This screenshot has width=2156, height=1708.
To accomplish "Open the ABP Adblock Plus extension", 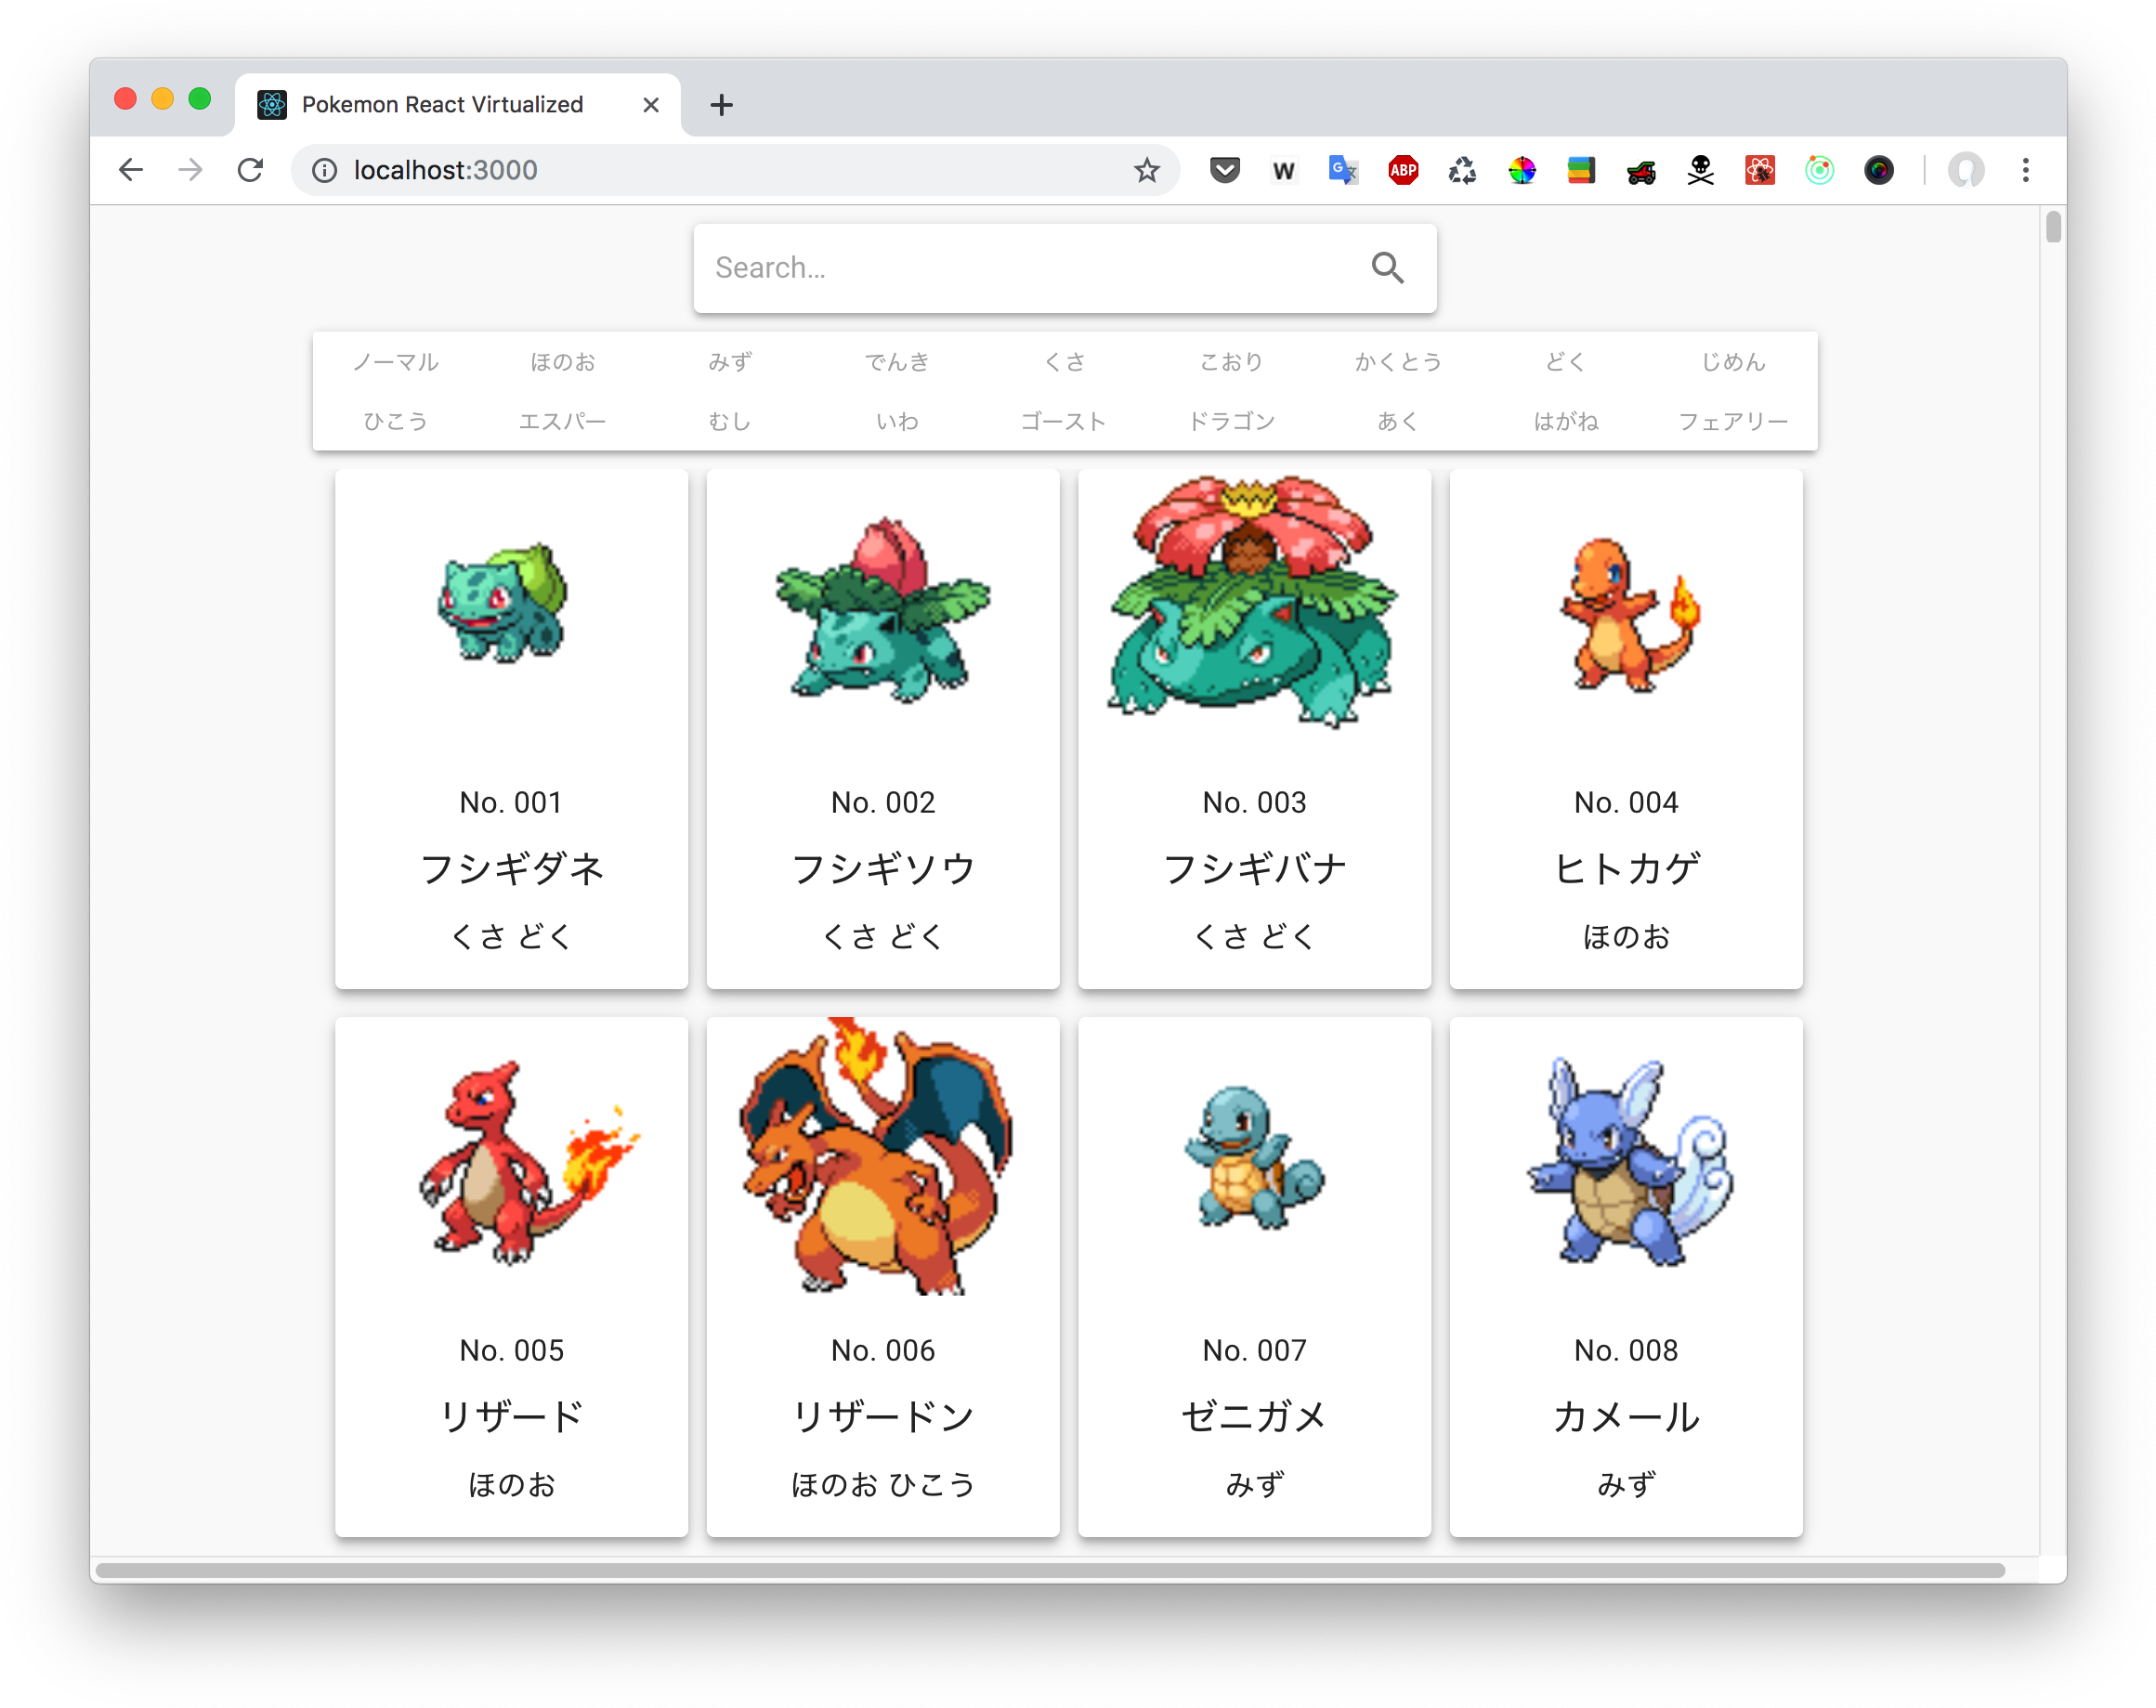I will coord(1402,170).
